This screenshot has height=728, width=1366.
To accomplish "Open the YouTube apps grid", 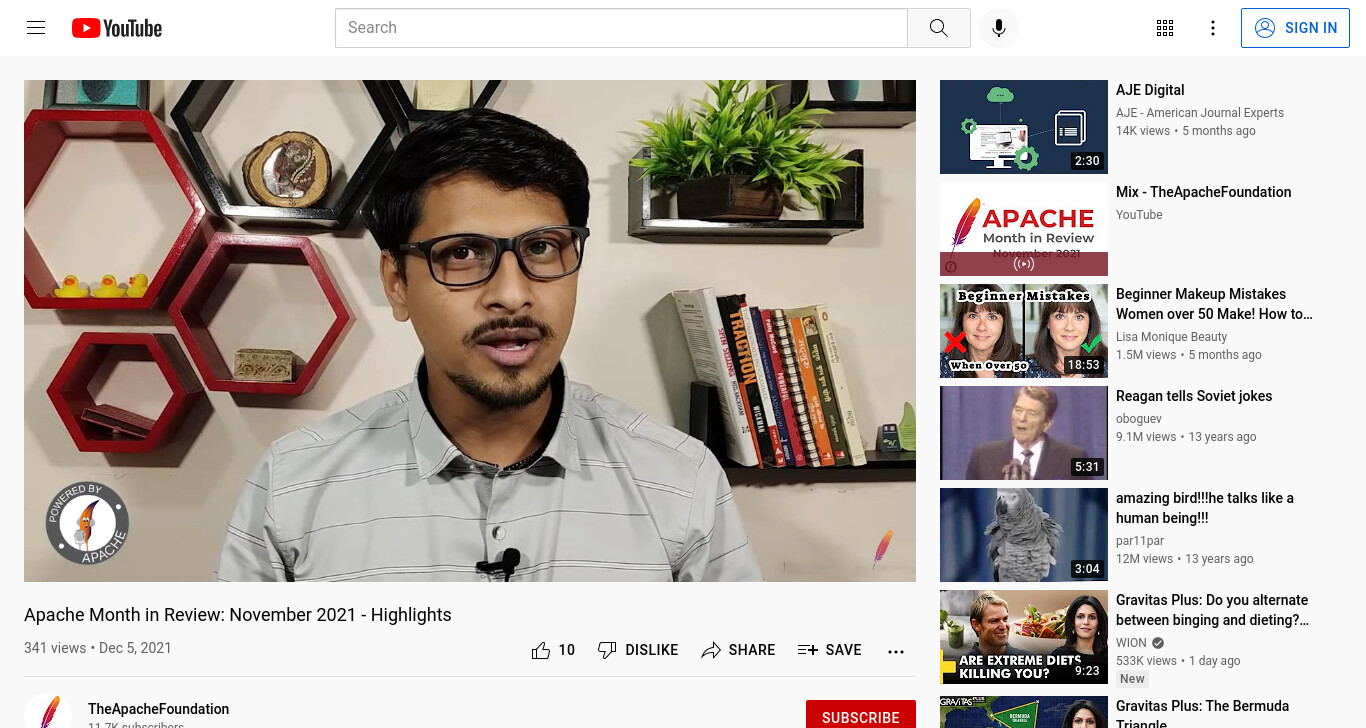I will (1165, 28).
